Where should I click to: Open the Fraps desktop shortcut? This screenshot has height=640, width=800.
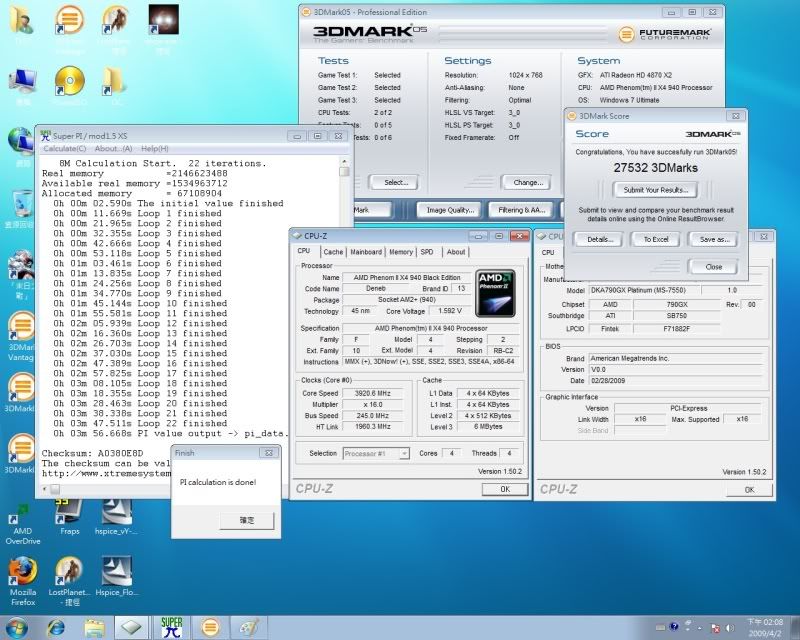click(69, 518)
